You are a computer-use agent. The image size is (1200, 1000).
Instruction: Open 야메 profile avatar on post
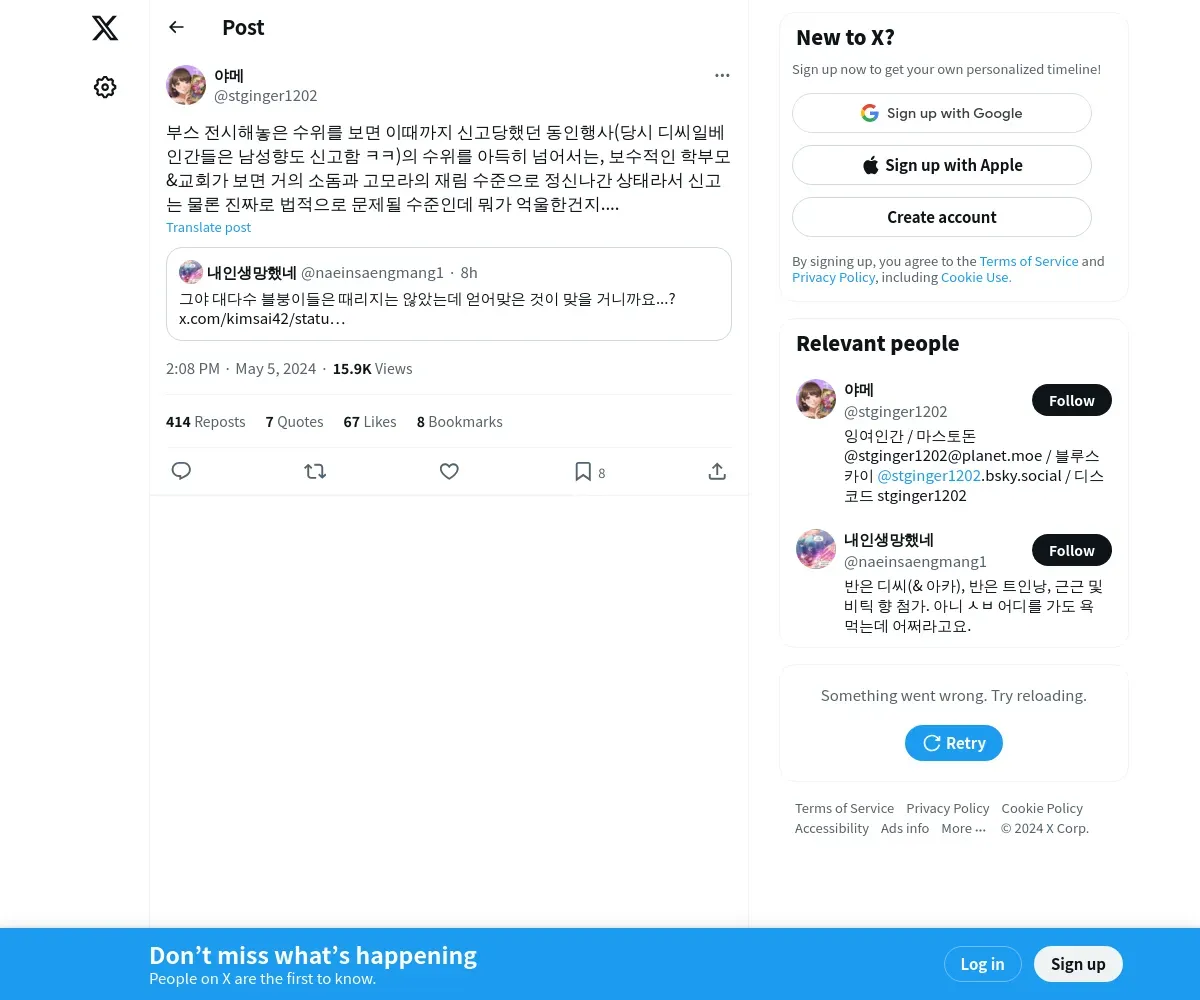[186, 85]
